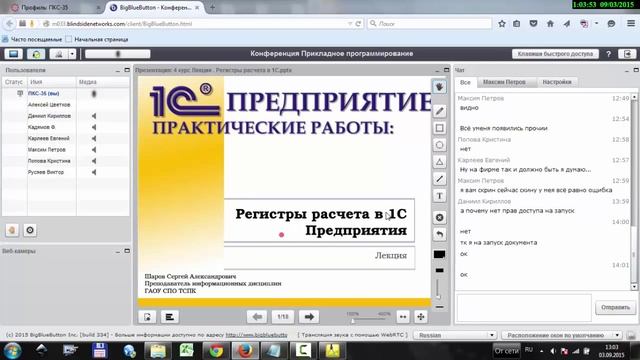
Task: Open the black annotation color picker
Action: (x=440, y=254)
